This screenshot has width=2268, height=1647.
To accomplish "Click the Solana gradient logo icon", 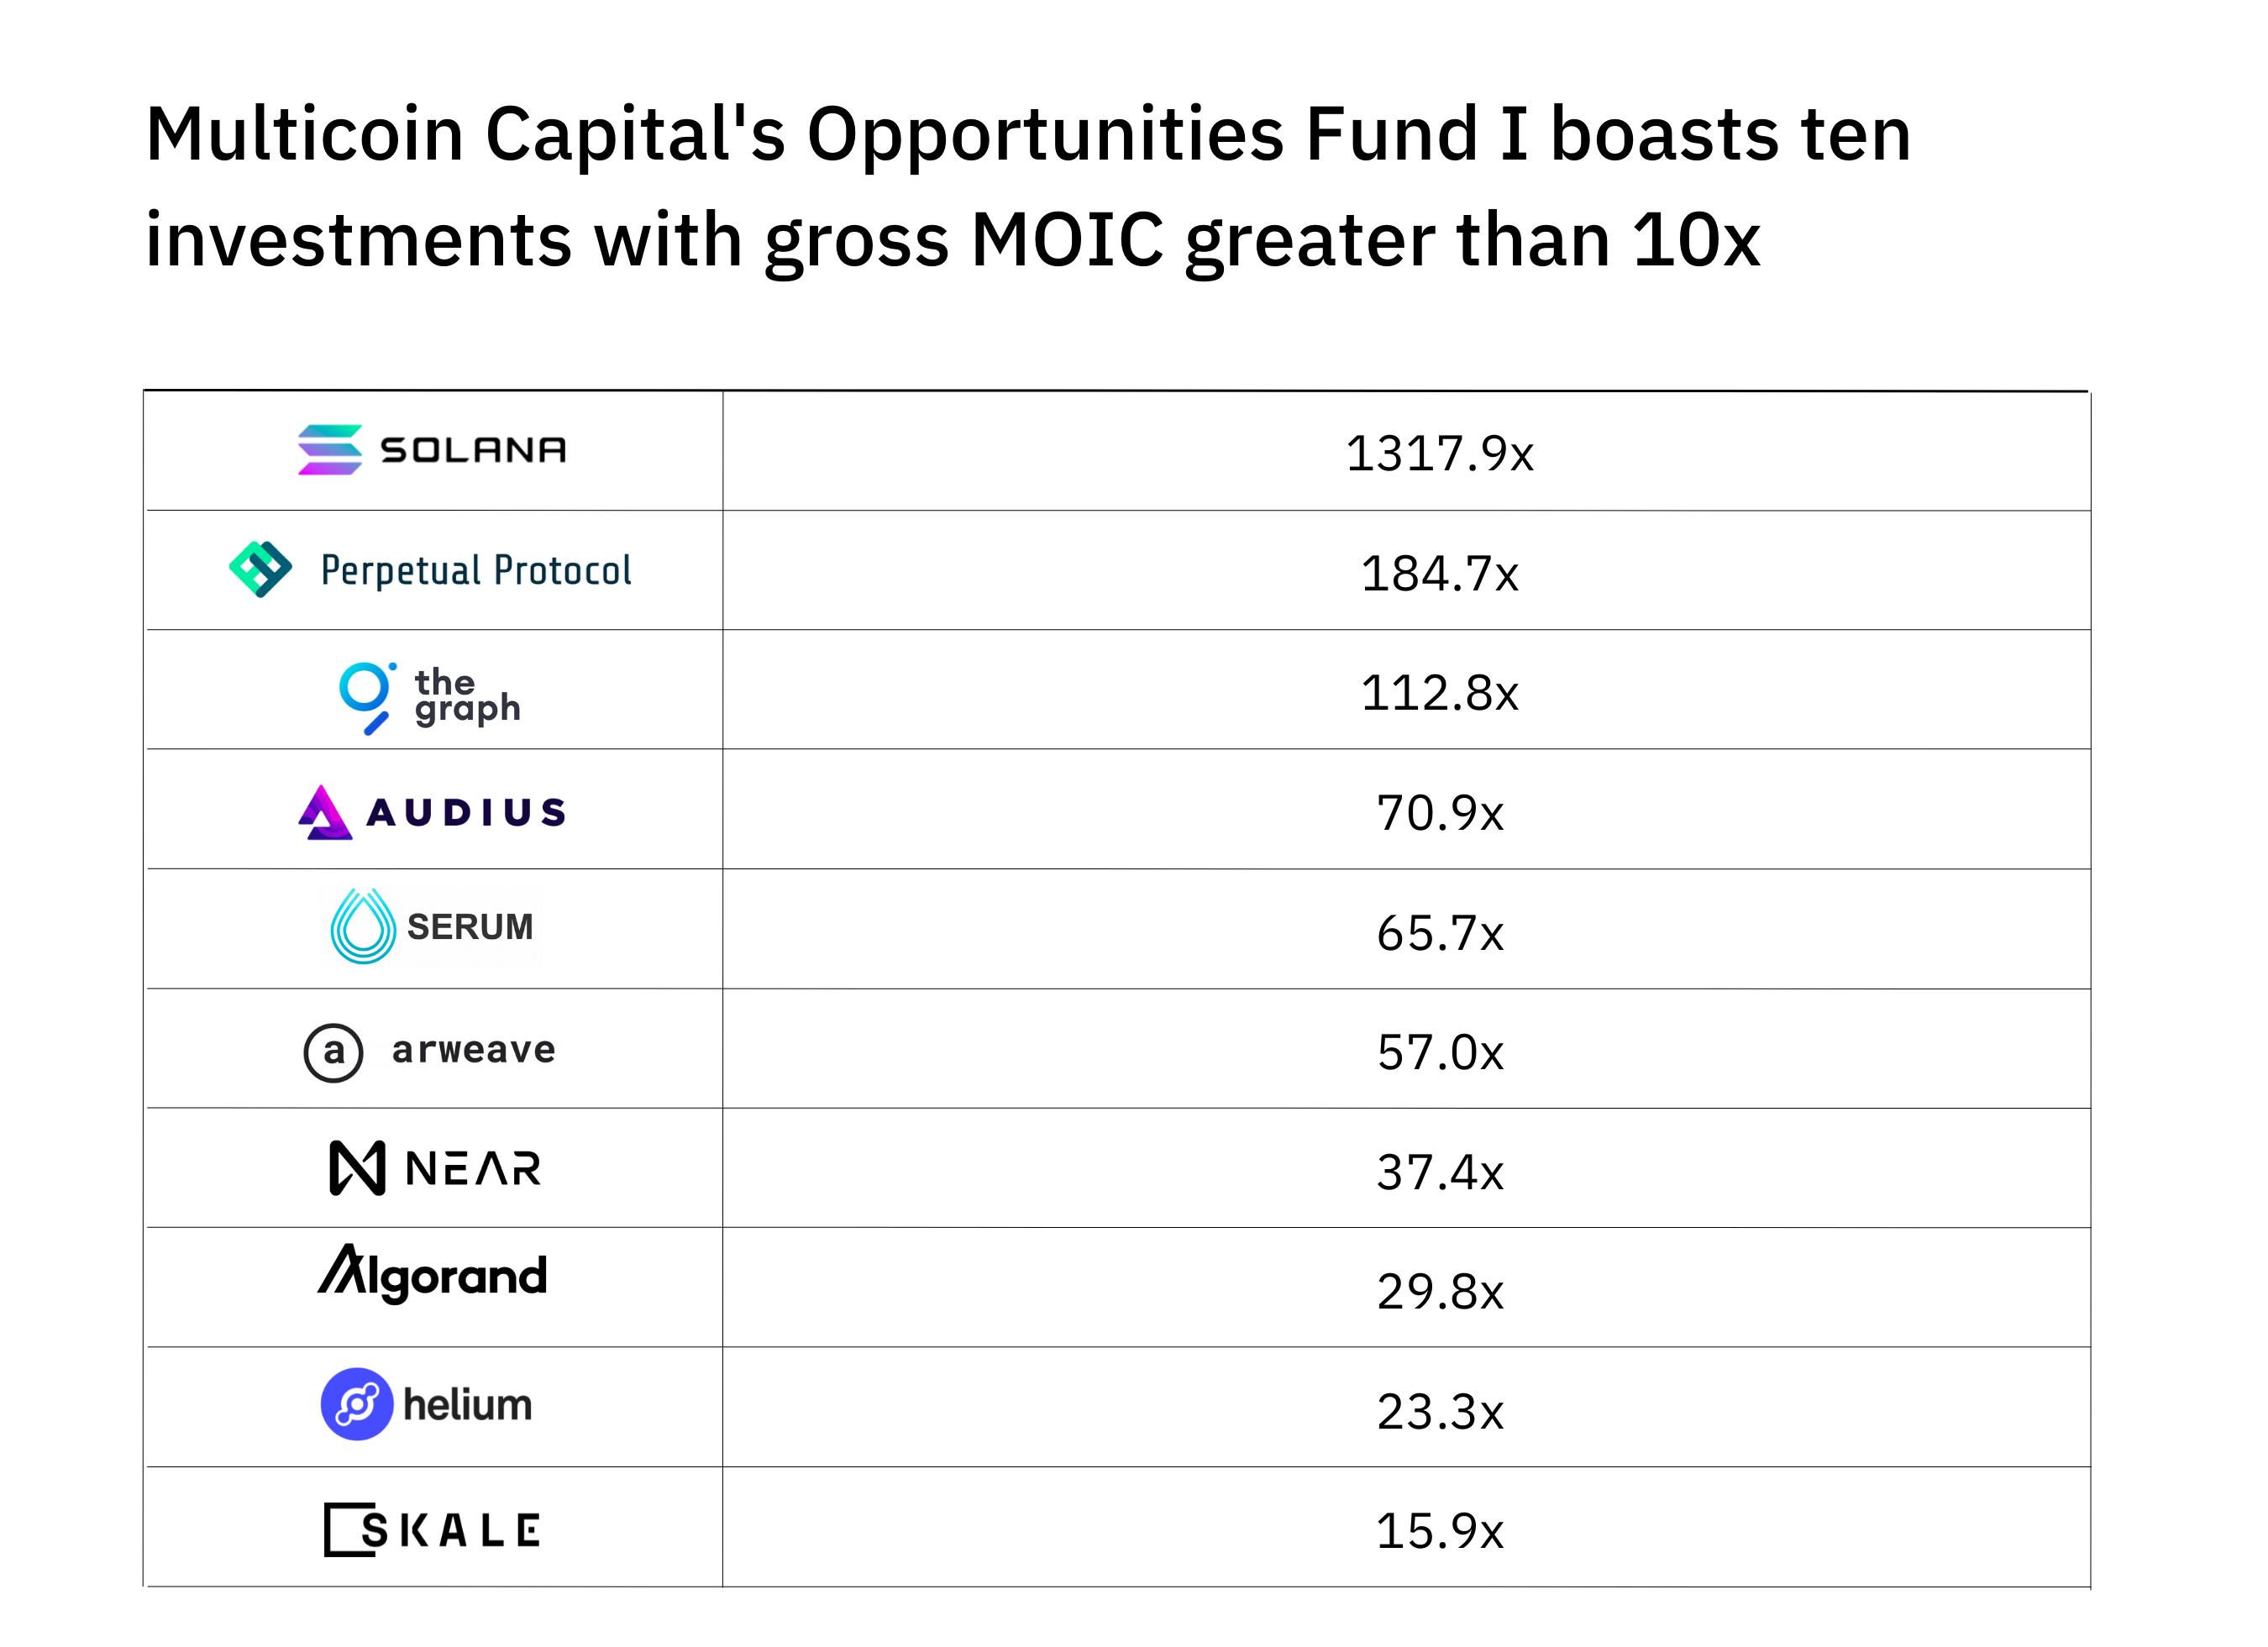I will click(330, 450).
